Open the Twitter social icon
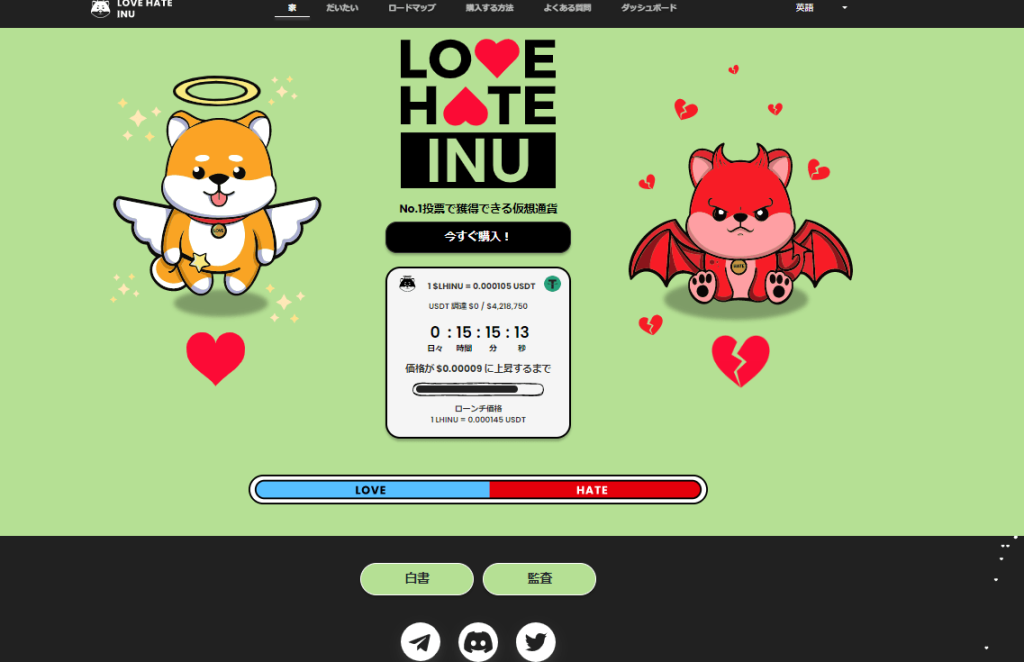This screenshot has width=1024, height=662. tap(536, 642)
